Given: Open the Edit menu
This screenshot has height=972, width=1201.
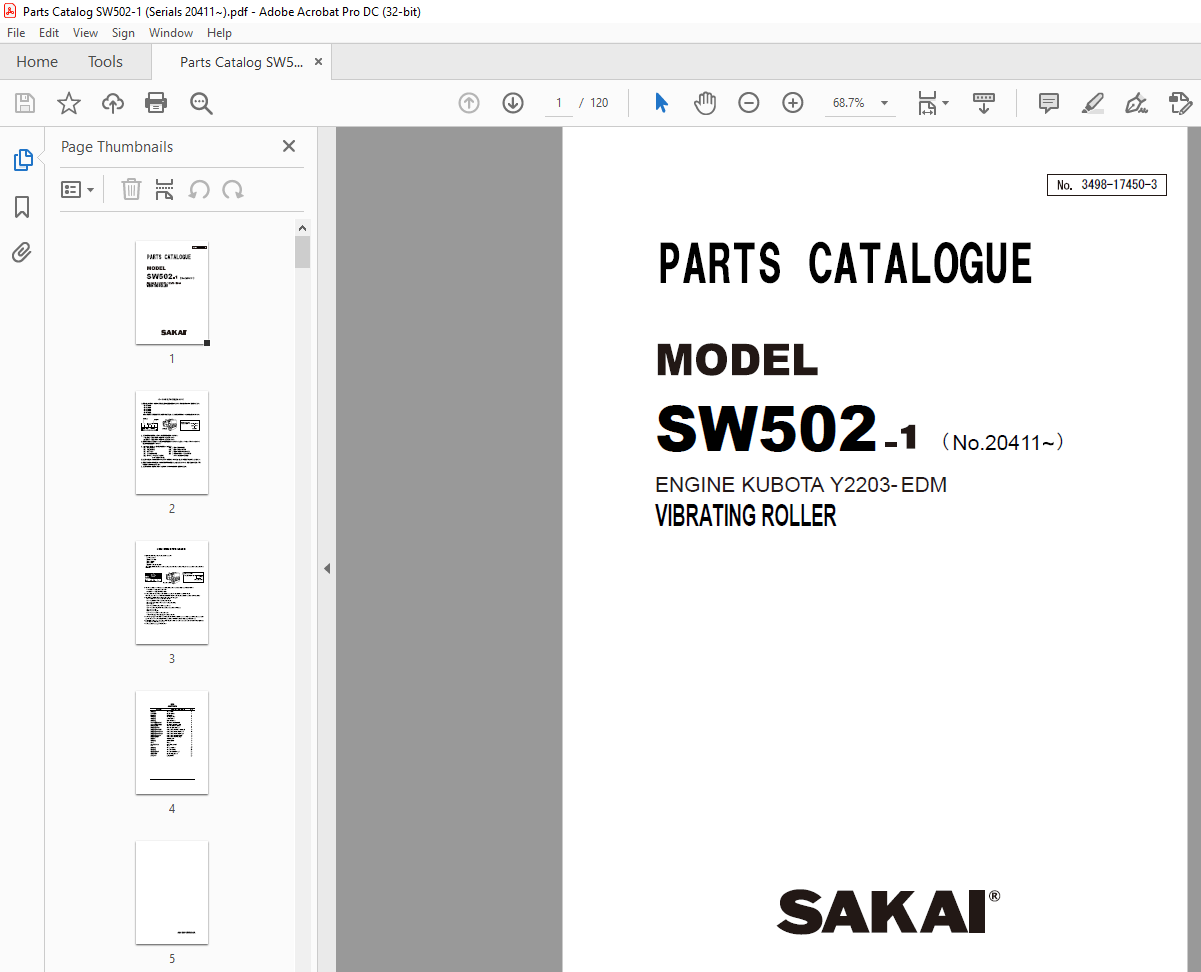Looking at the screenshot, I should click(49, 33).
